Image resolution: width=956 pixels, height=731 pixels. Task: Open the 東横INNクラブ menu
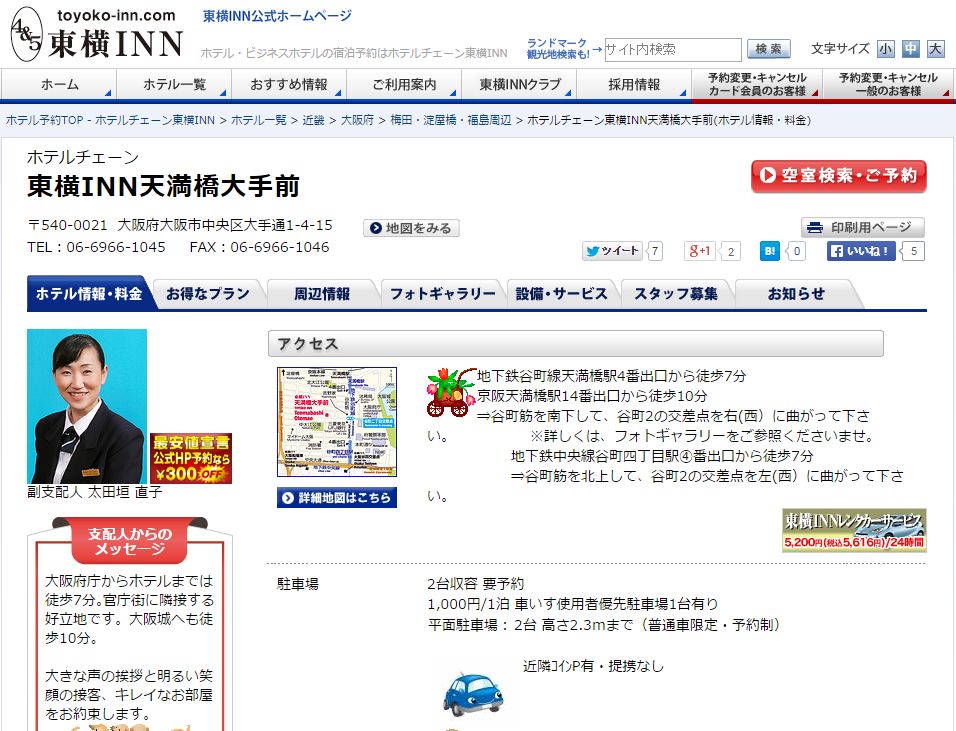click(519, 84)
